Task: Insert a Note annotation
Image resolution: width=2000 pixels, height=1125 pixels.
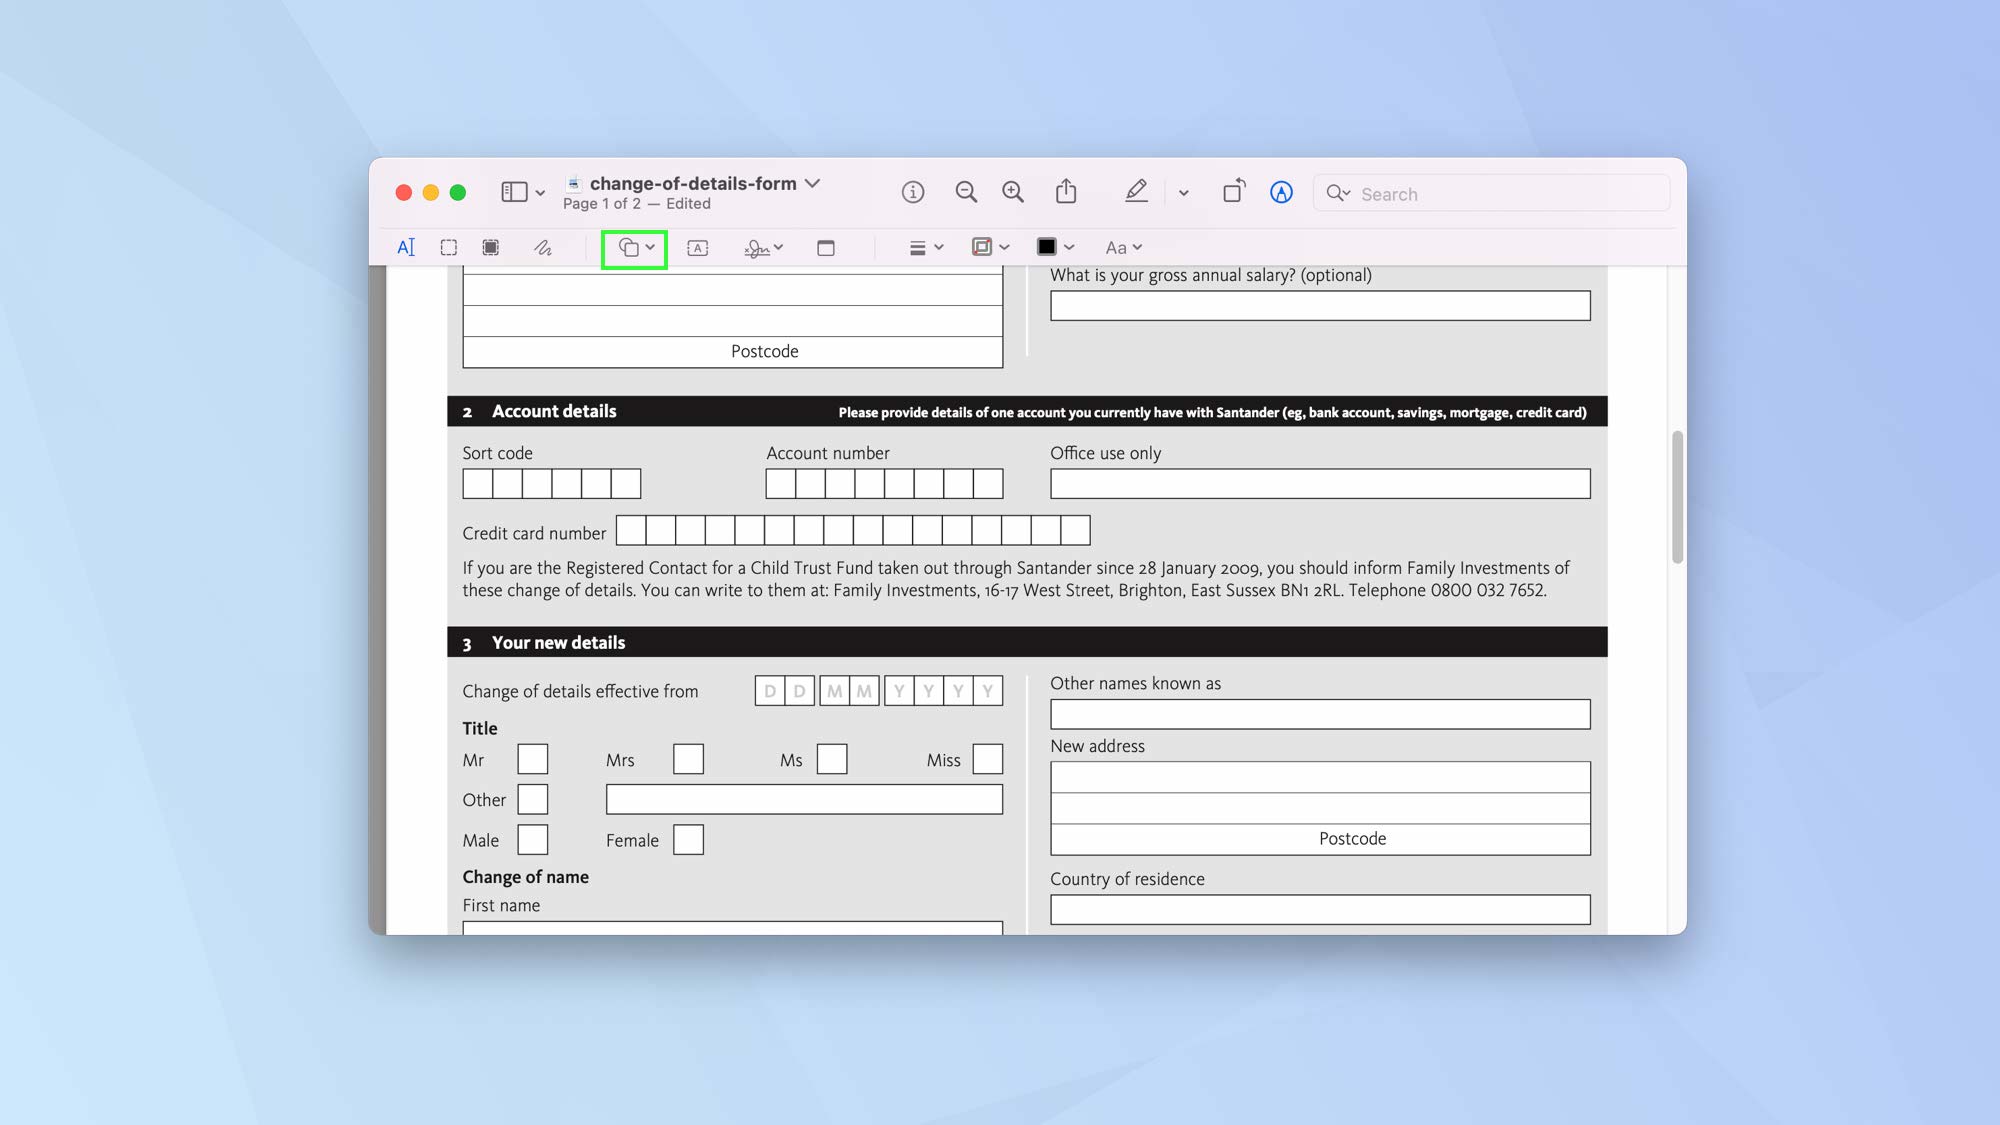Action: click(825, 247)
